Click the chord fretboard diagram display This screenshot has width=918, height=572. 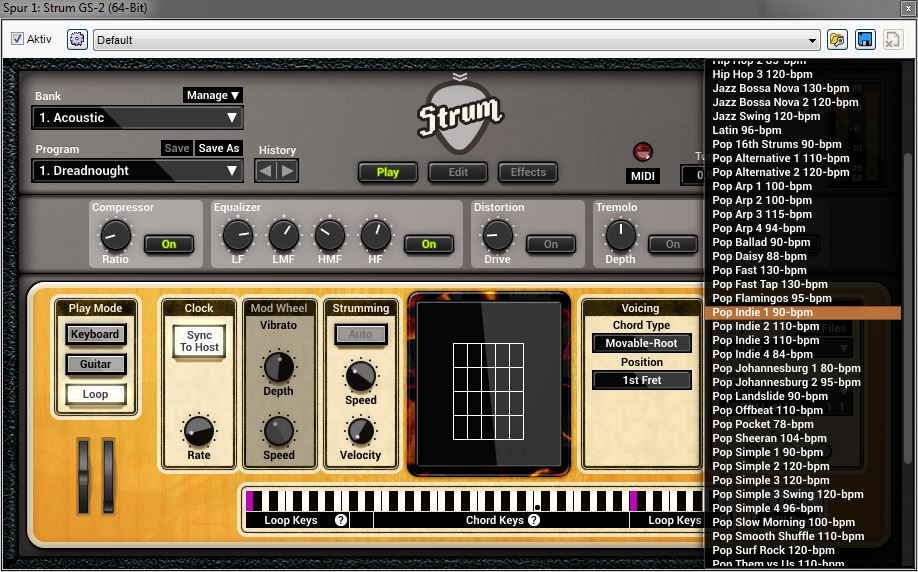[488, 383]
